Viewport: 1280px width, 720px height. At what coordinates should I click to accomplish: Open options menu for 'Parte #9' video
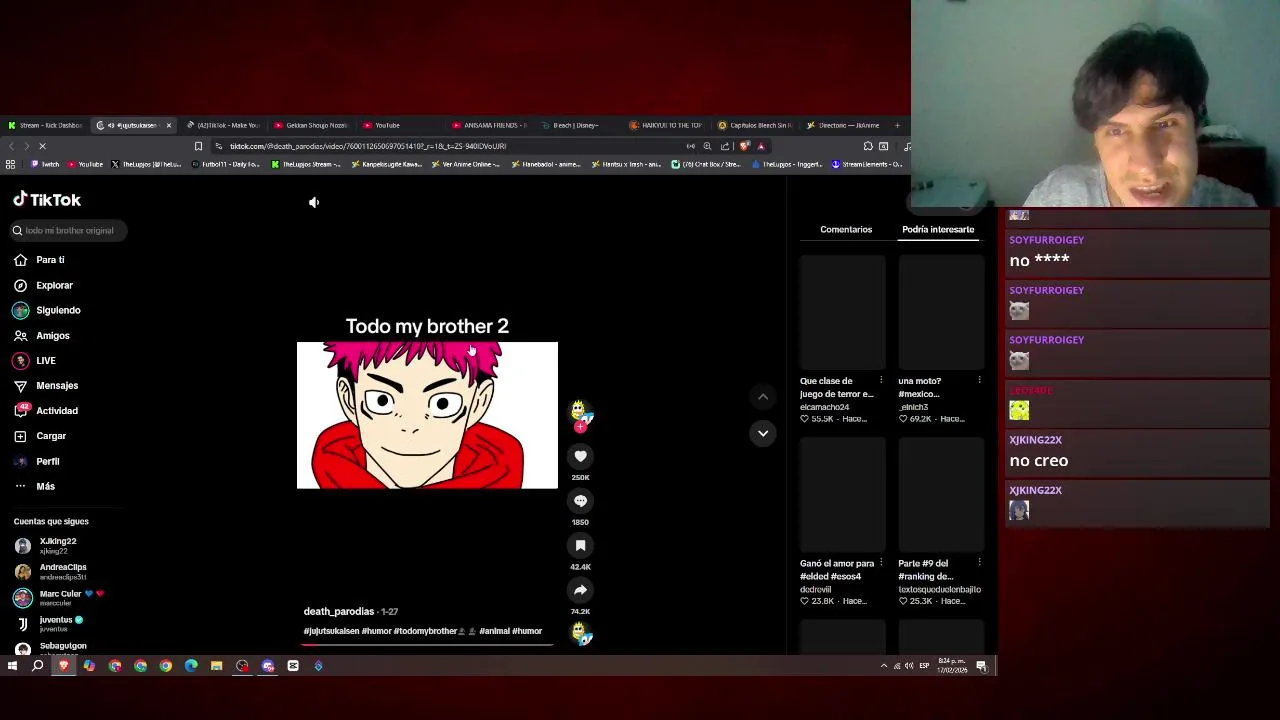979,562
